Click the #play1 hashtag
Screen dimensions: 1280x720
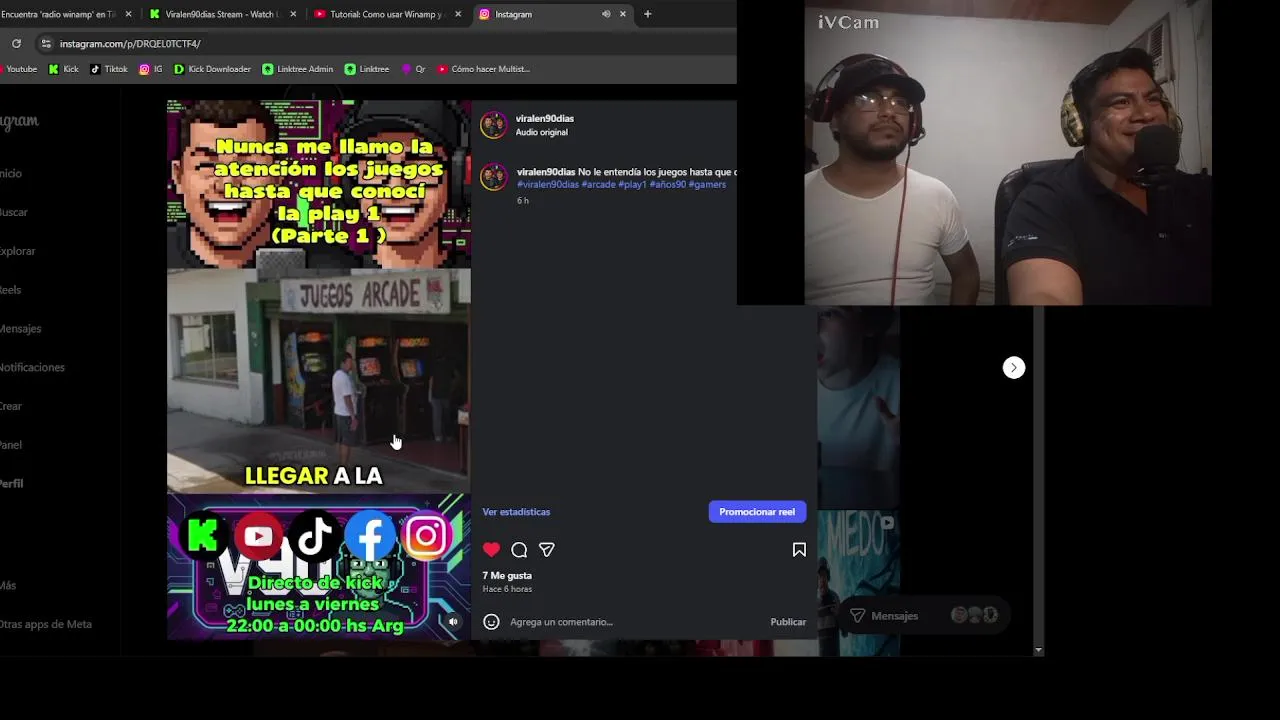pyautogui.click(x=632, y=184)
